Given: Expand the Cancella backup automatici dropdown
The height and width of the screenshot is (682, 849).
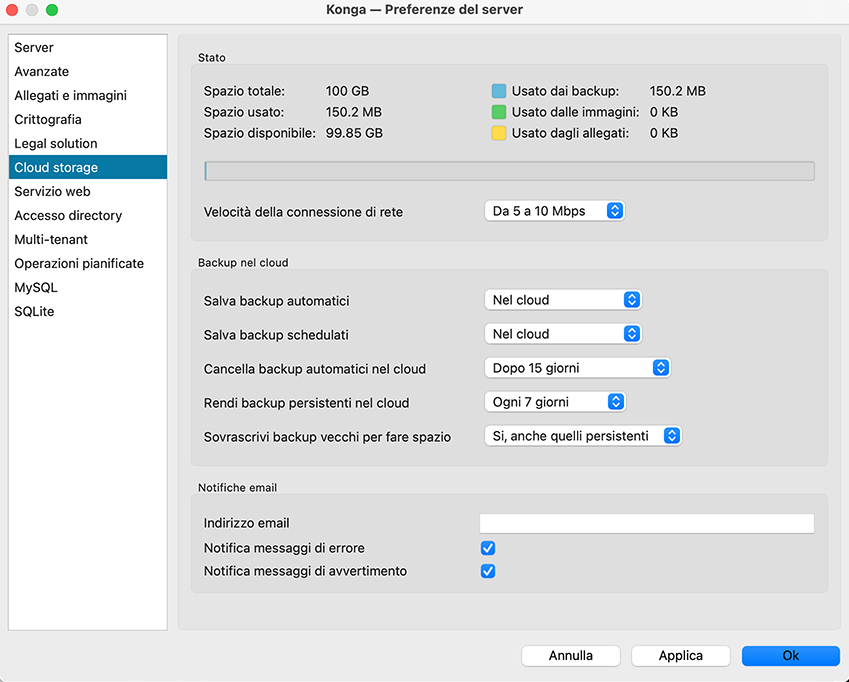Looking at the screenshot, I should point(576,368).
